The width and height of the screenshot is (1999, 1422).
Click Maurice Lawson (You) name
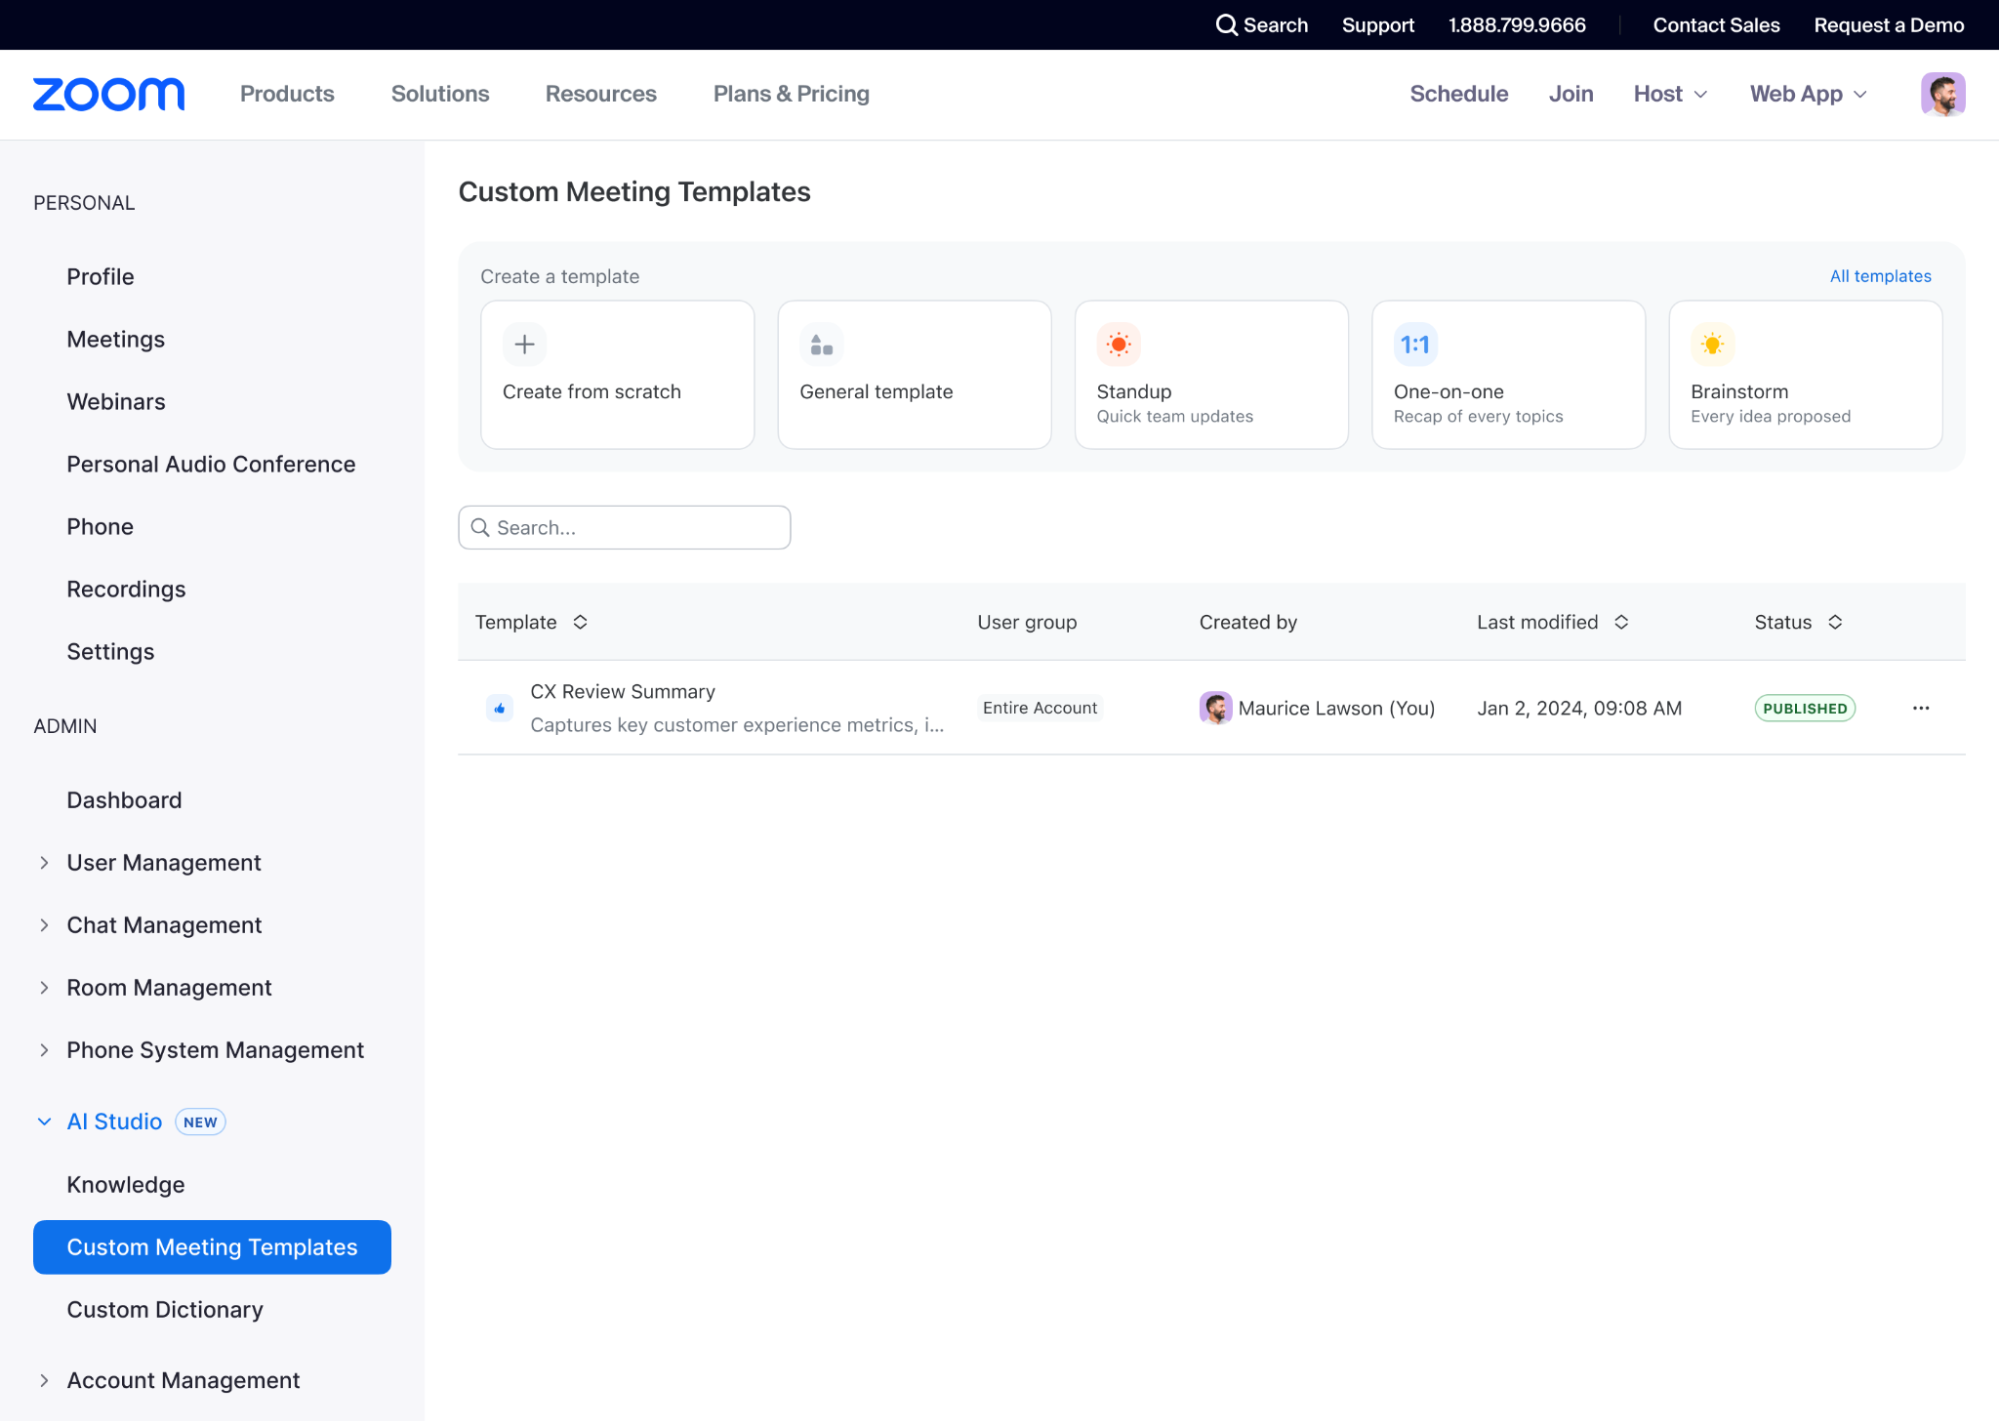1336,709
